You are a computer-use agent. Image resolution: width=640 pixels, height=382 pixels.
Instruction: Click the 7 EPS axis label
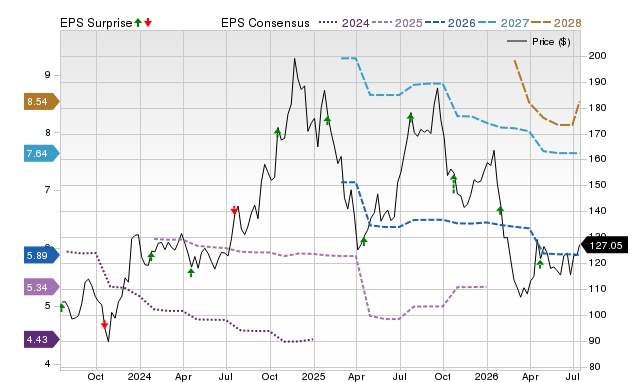pos(48,190)
